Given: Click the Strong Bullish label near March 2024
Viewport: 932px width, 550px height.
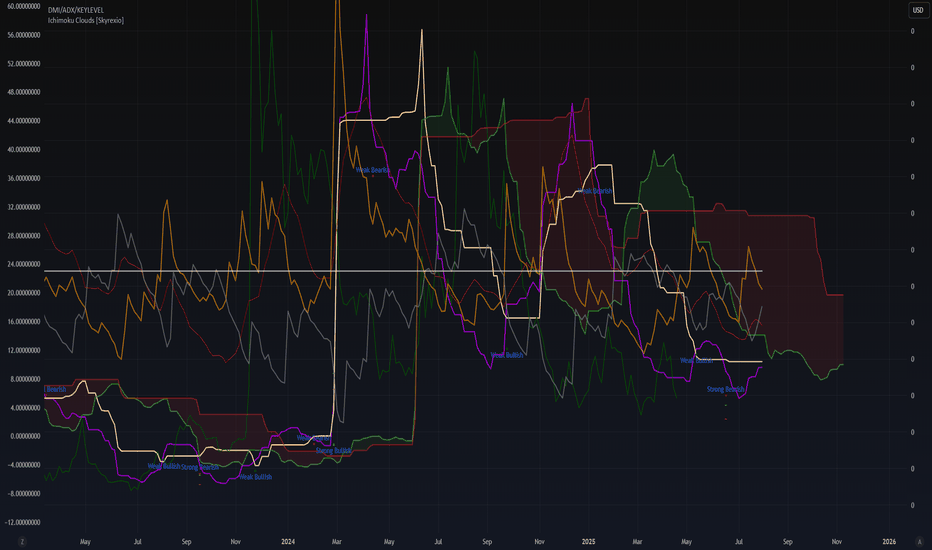Looking at the screenshot, I should [x=333, y=451].
